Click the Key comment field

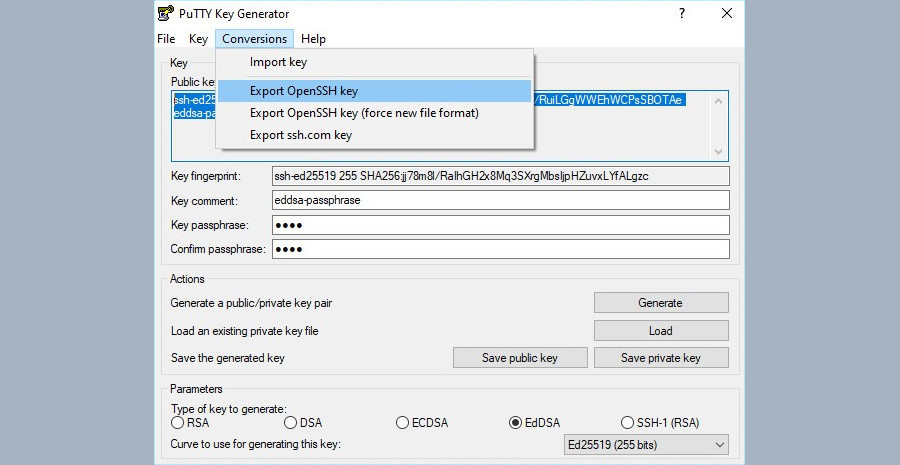[x=501, y=200]
